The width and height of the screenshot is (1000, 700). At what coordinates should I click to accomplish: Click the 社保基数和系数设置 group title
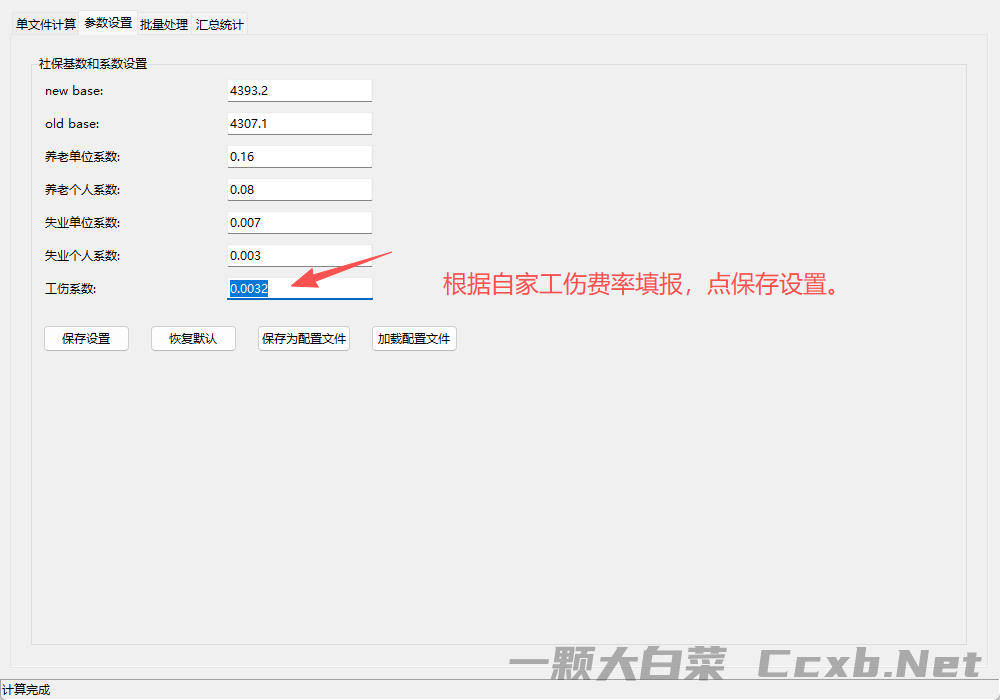click(x=93, y=64)
